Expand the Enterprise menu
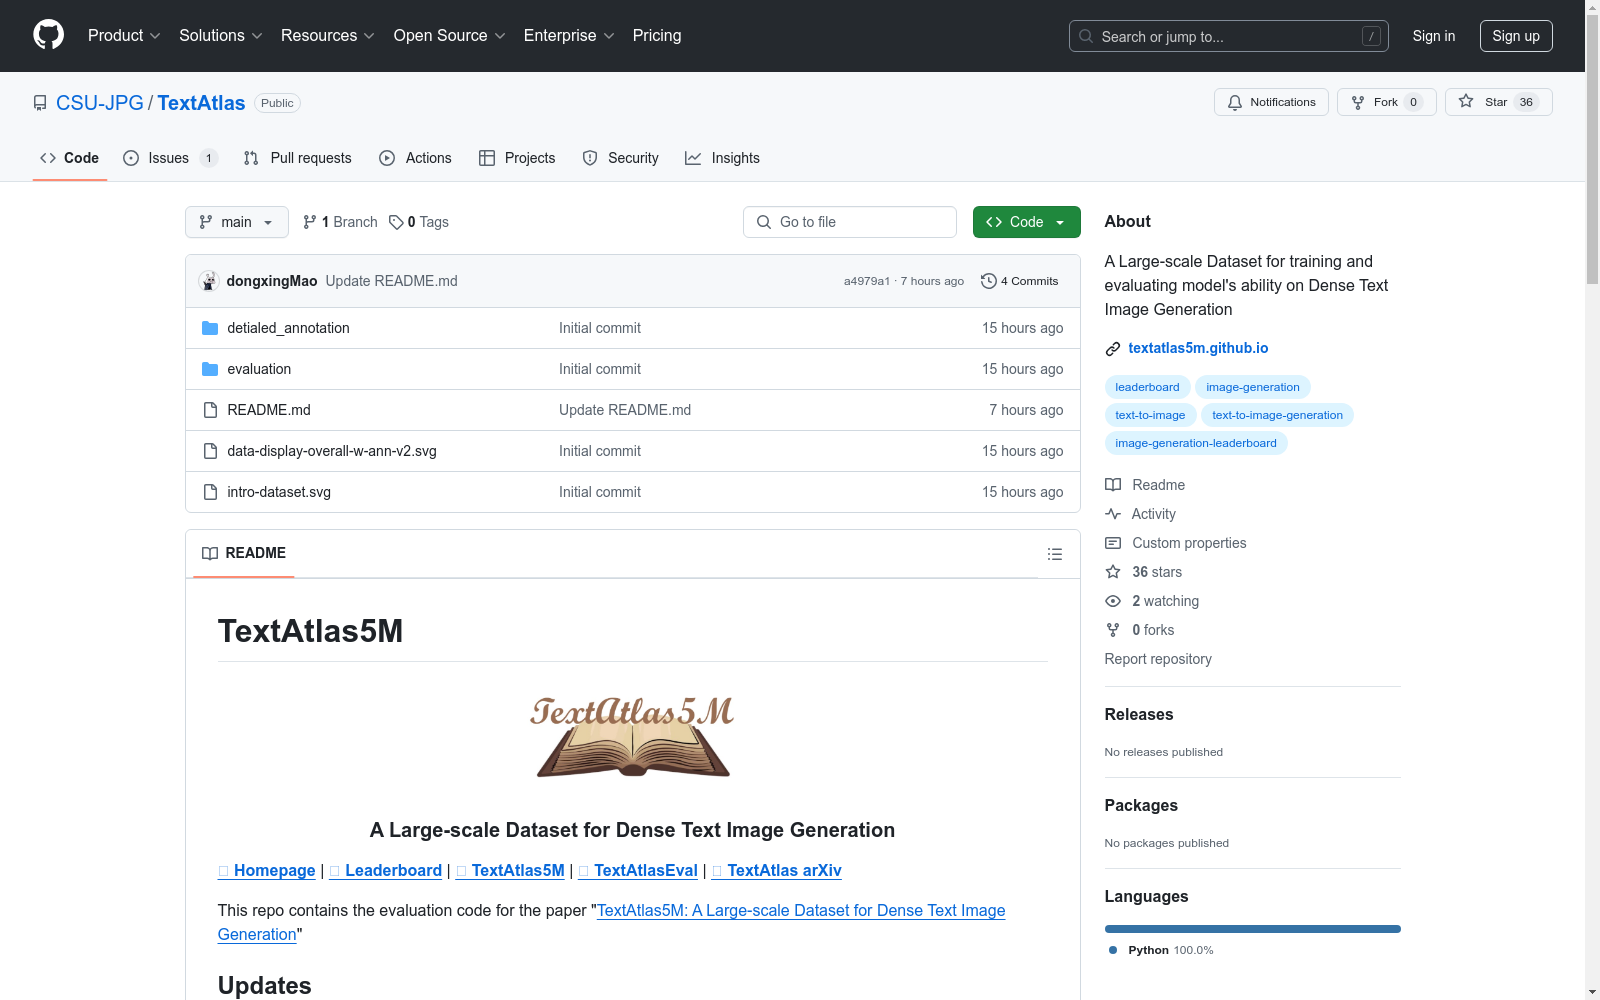The image size is (1600, 1000). point(569,36)
